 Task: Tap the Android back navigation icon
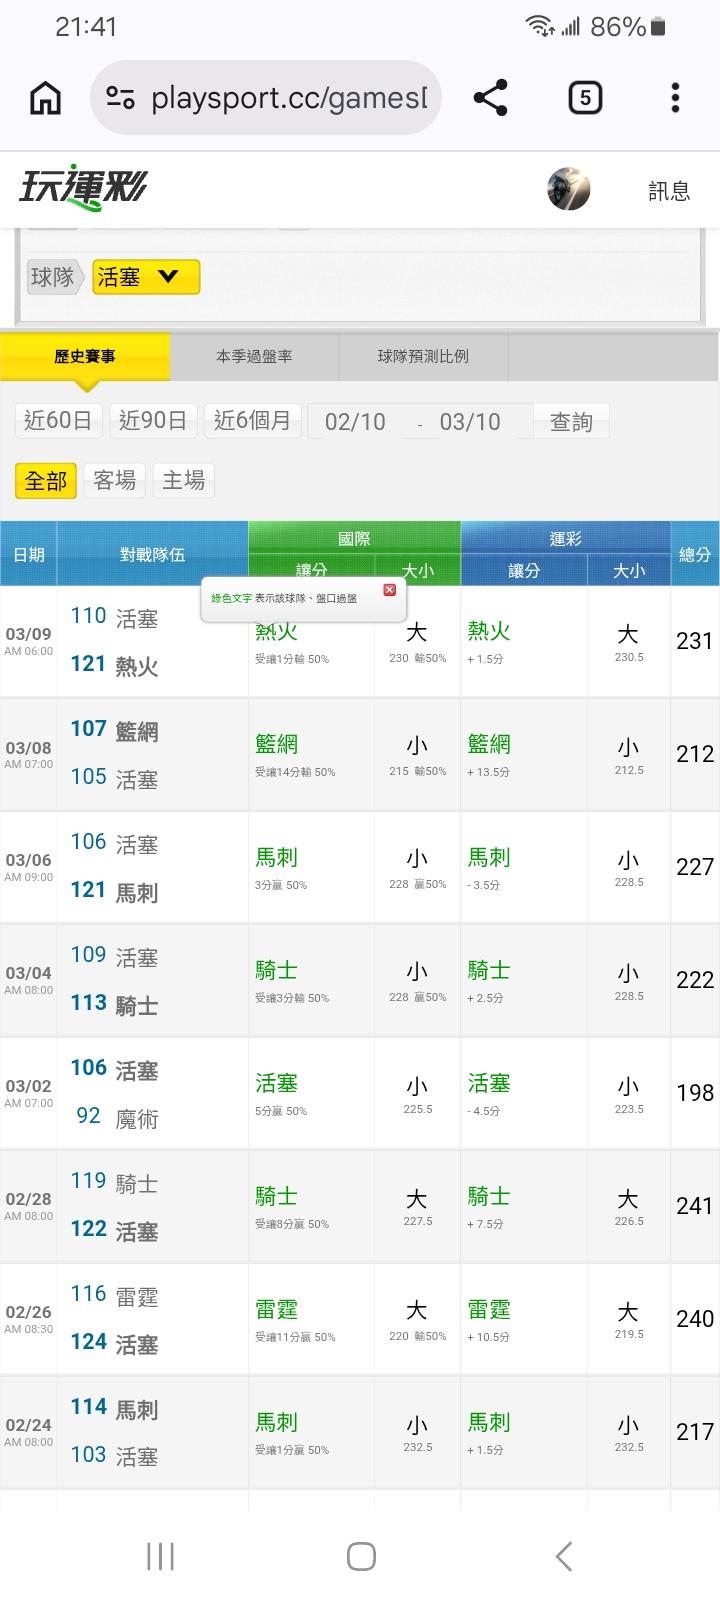click(x=564, y=1556)
